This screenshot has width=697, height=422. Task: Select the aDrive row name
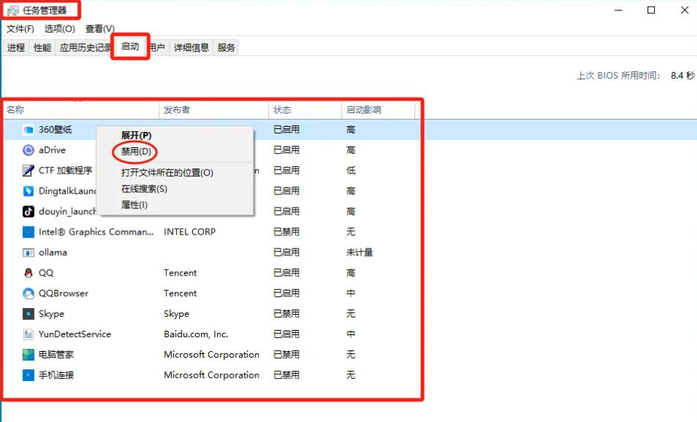(x=52, y=150)
